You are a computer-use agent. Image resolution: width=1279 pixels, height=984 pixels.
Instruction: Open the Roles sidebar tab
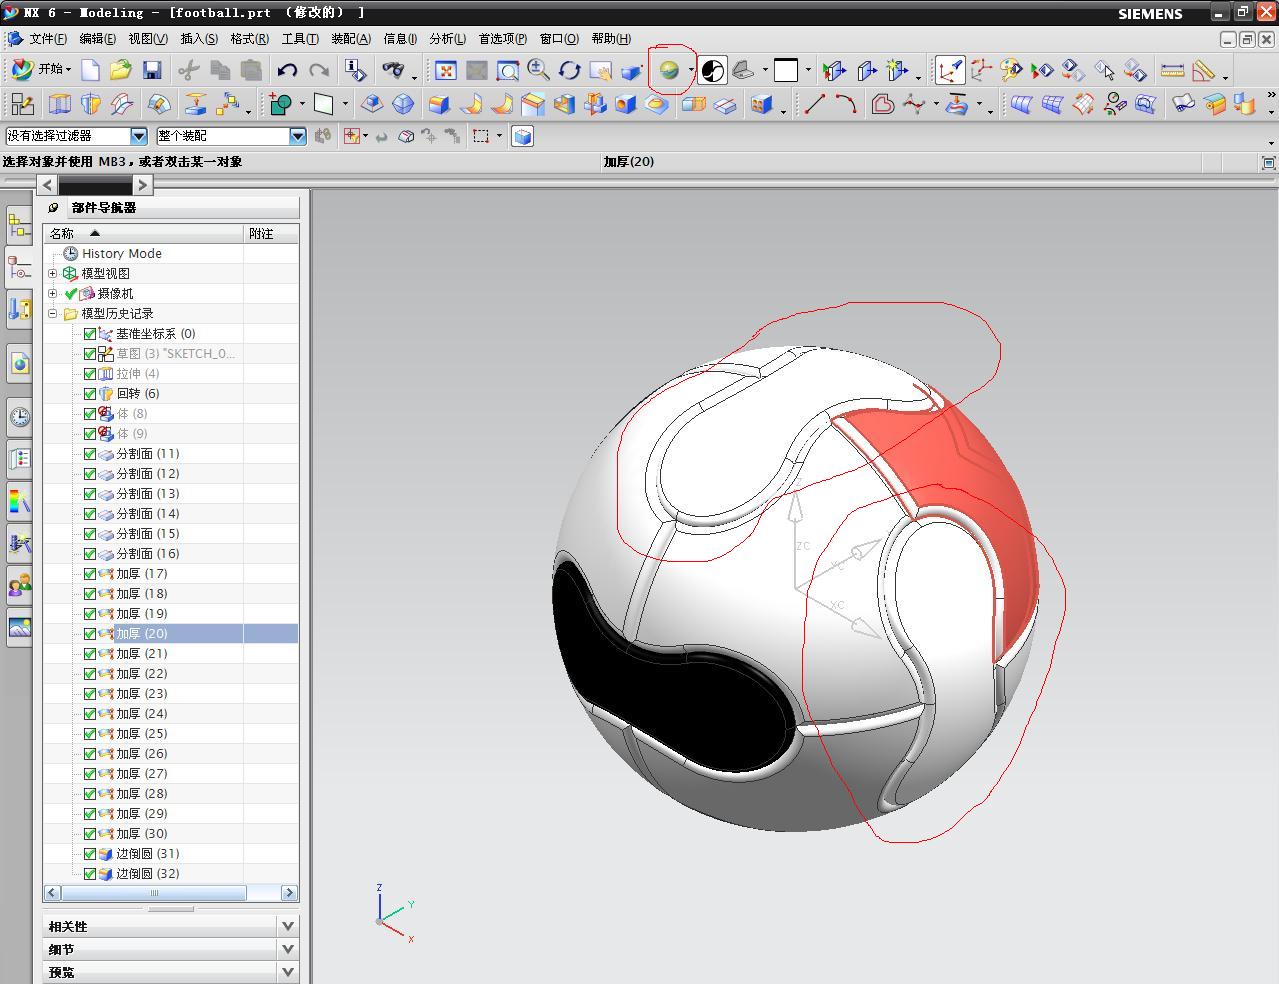19,584
